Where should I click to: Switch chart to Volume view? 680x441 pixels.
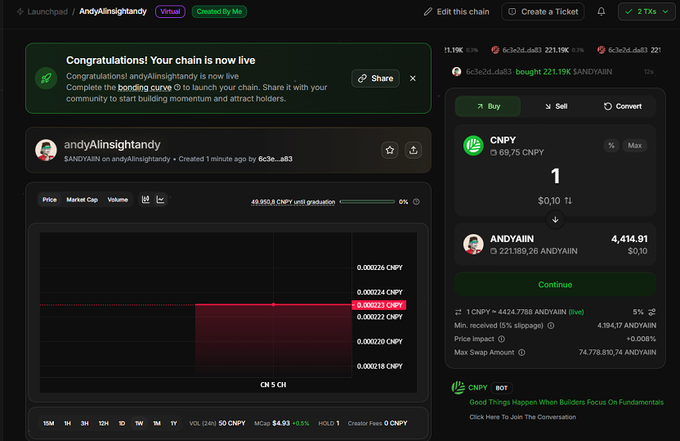(118, 200)
